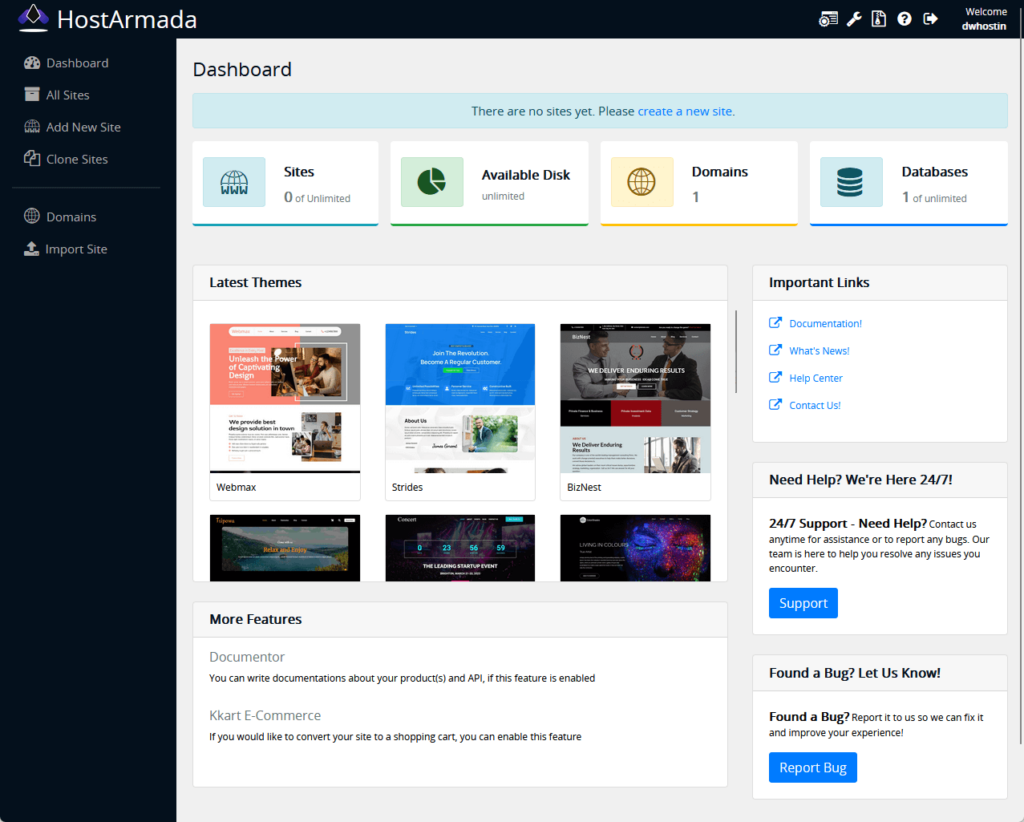The width and height of the screenshot is (1024, 822).
Task: Click the 'create a new site' link
Action: point(684,111)
